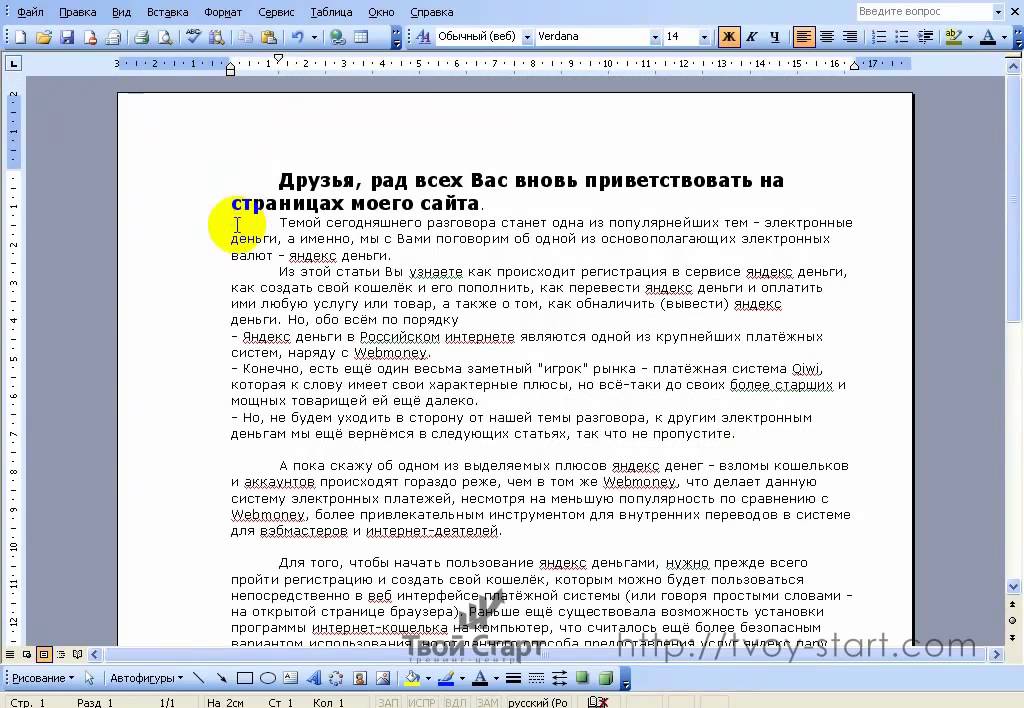Expand the font size 14 dropdown
The image size is (1024, 708).
click(x=704, y=37)
